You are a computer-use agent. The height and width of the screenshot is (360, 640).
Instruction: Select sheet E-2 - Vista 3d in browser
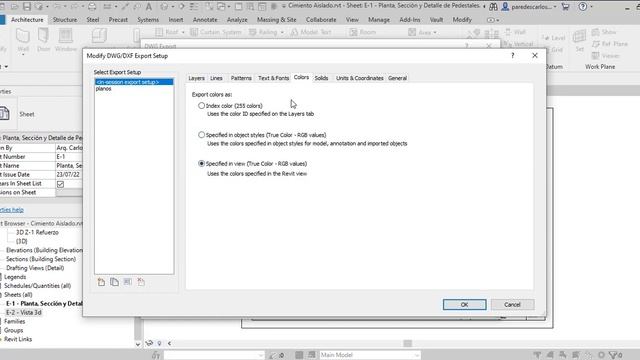pyautogui.click(x=24, y=313)
